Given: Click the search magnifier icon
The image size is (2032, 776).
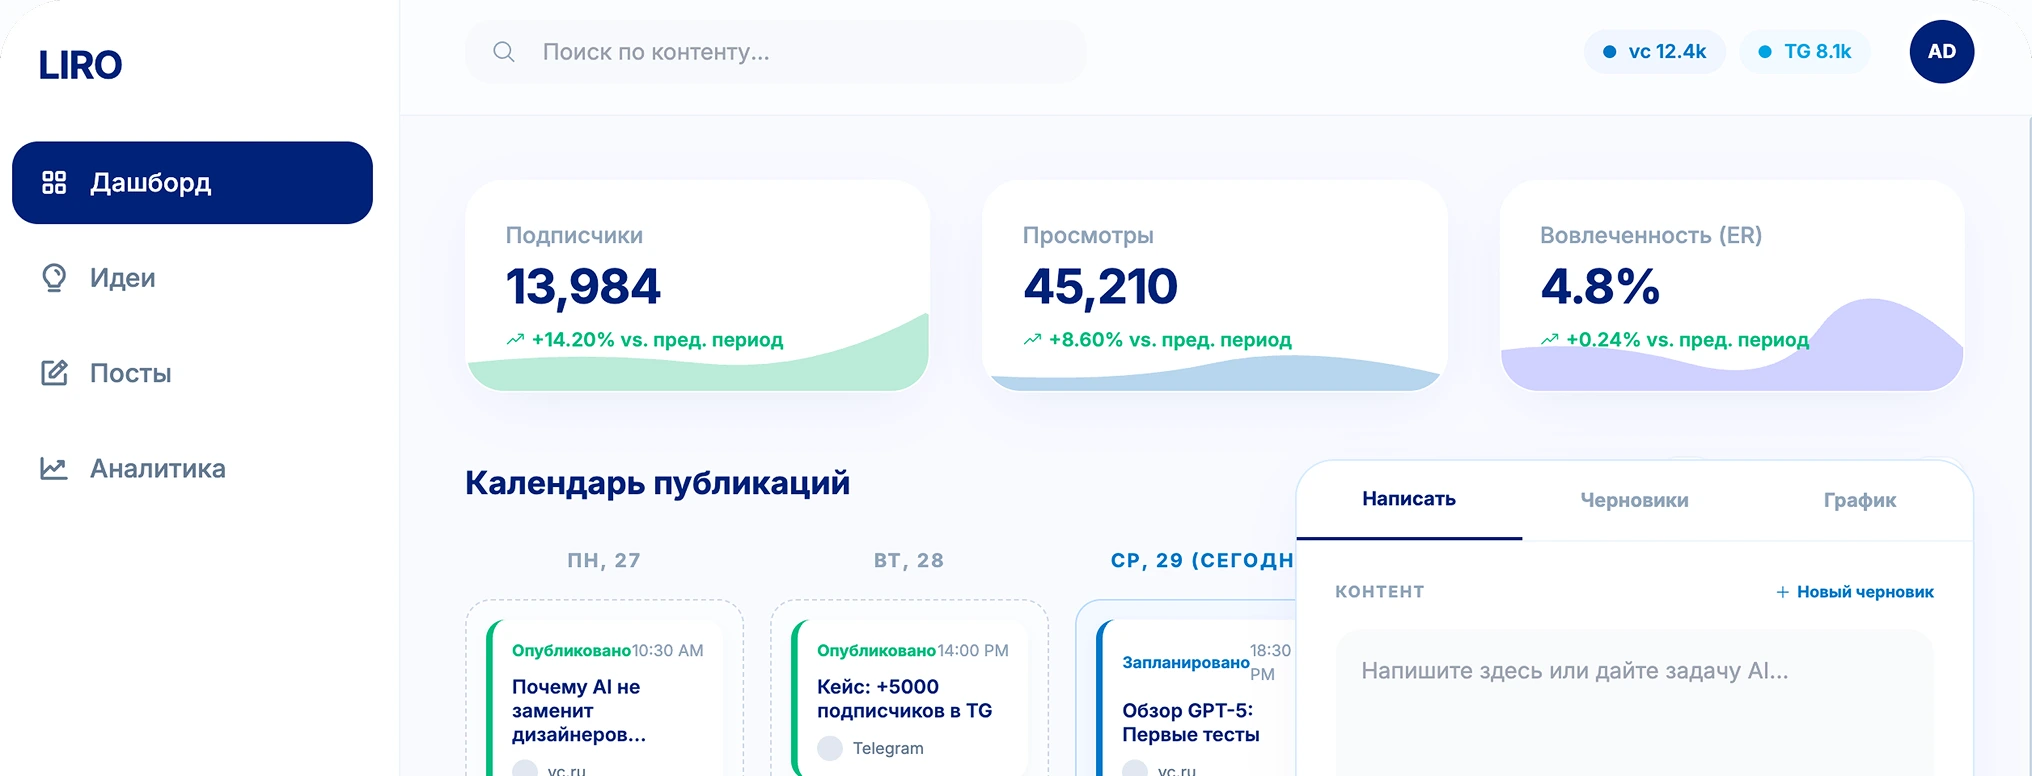Looking at the screenshot, I should (x=504, y=52).
